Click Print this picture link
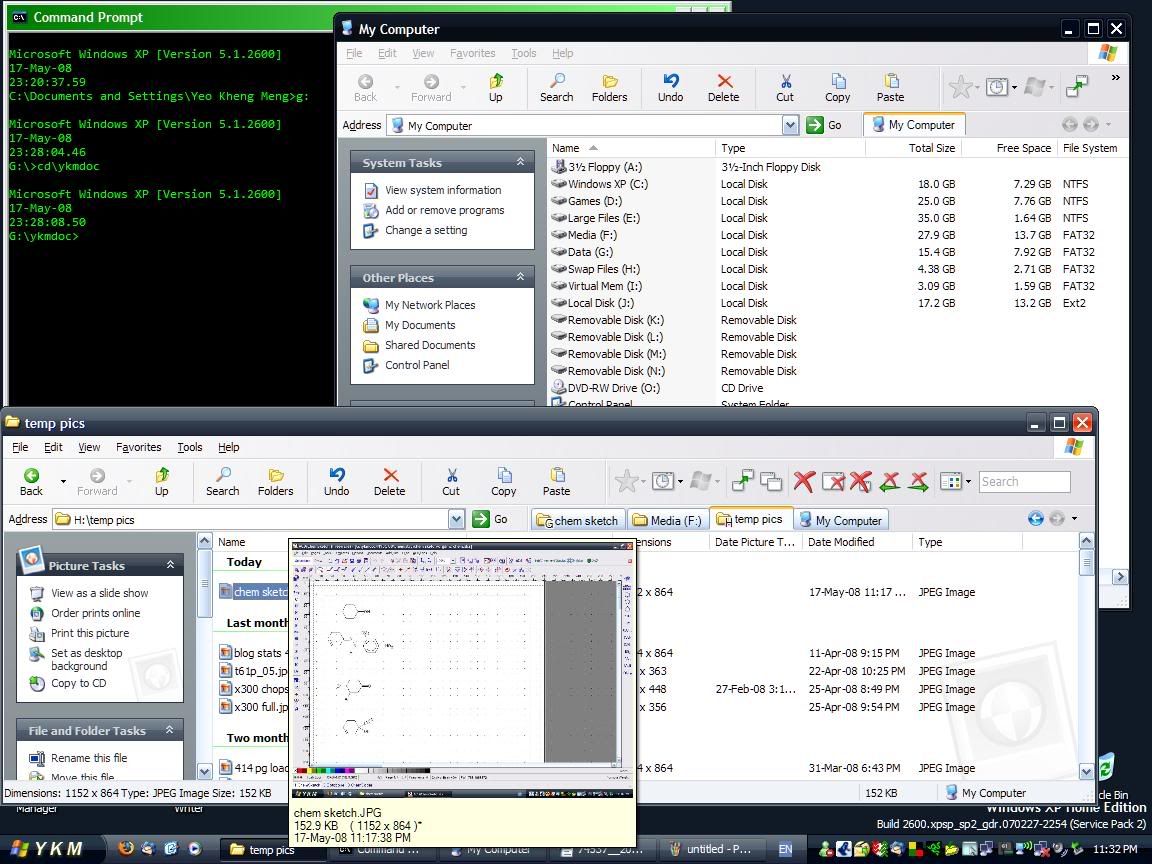The image size is (1152, 864). click(x=90, y=633)
